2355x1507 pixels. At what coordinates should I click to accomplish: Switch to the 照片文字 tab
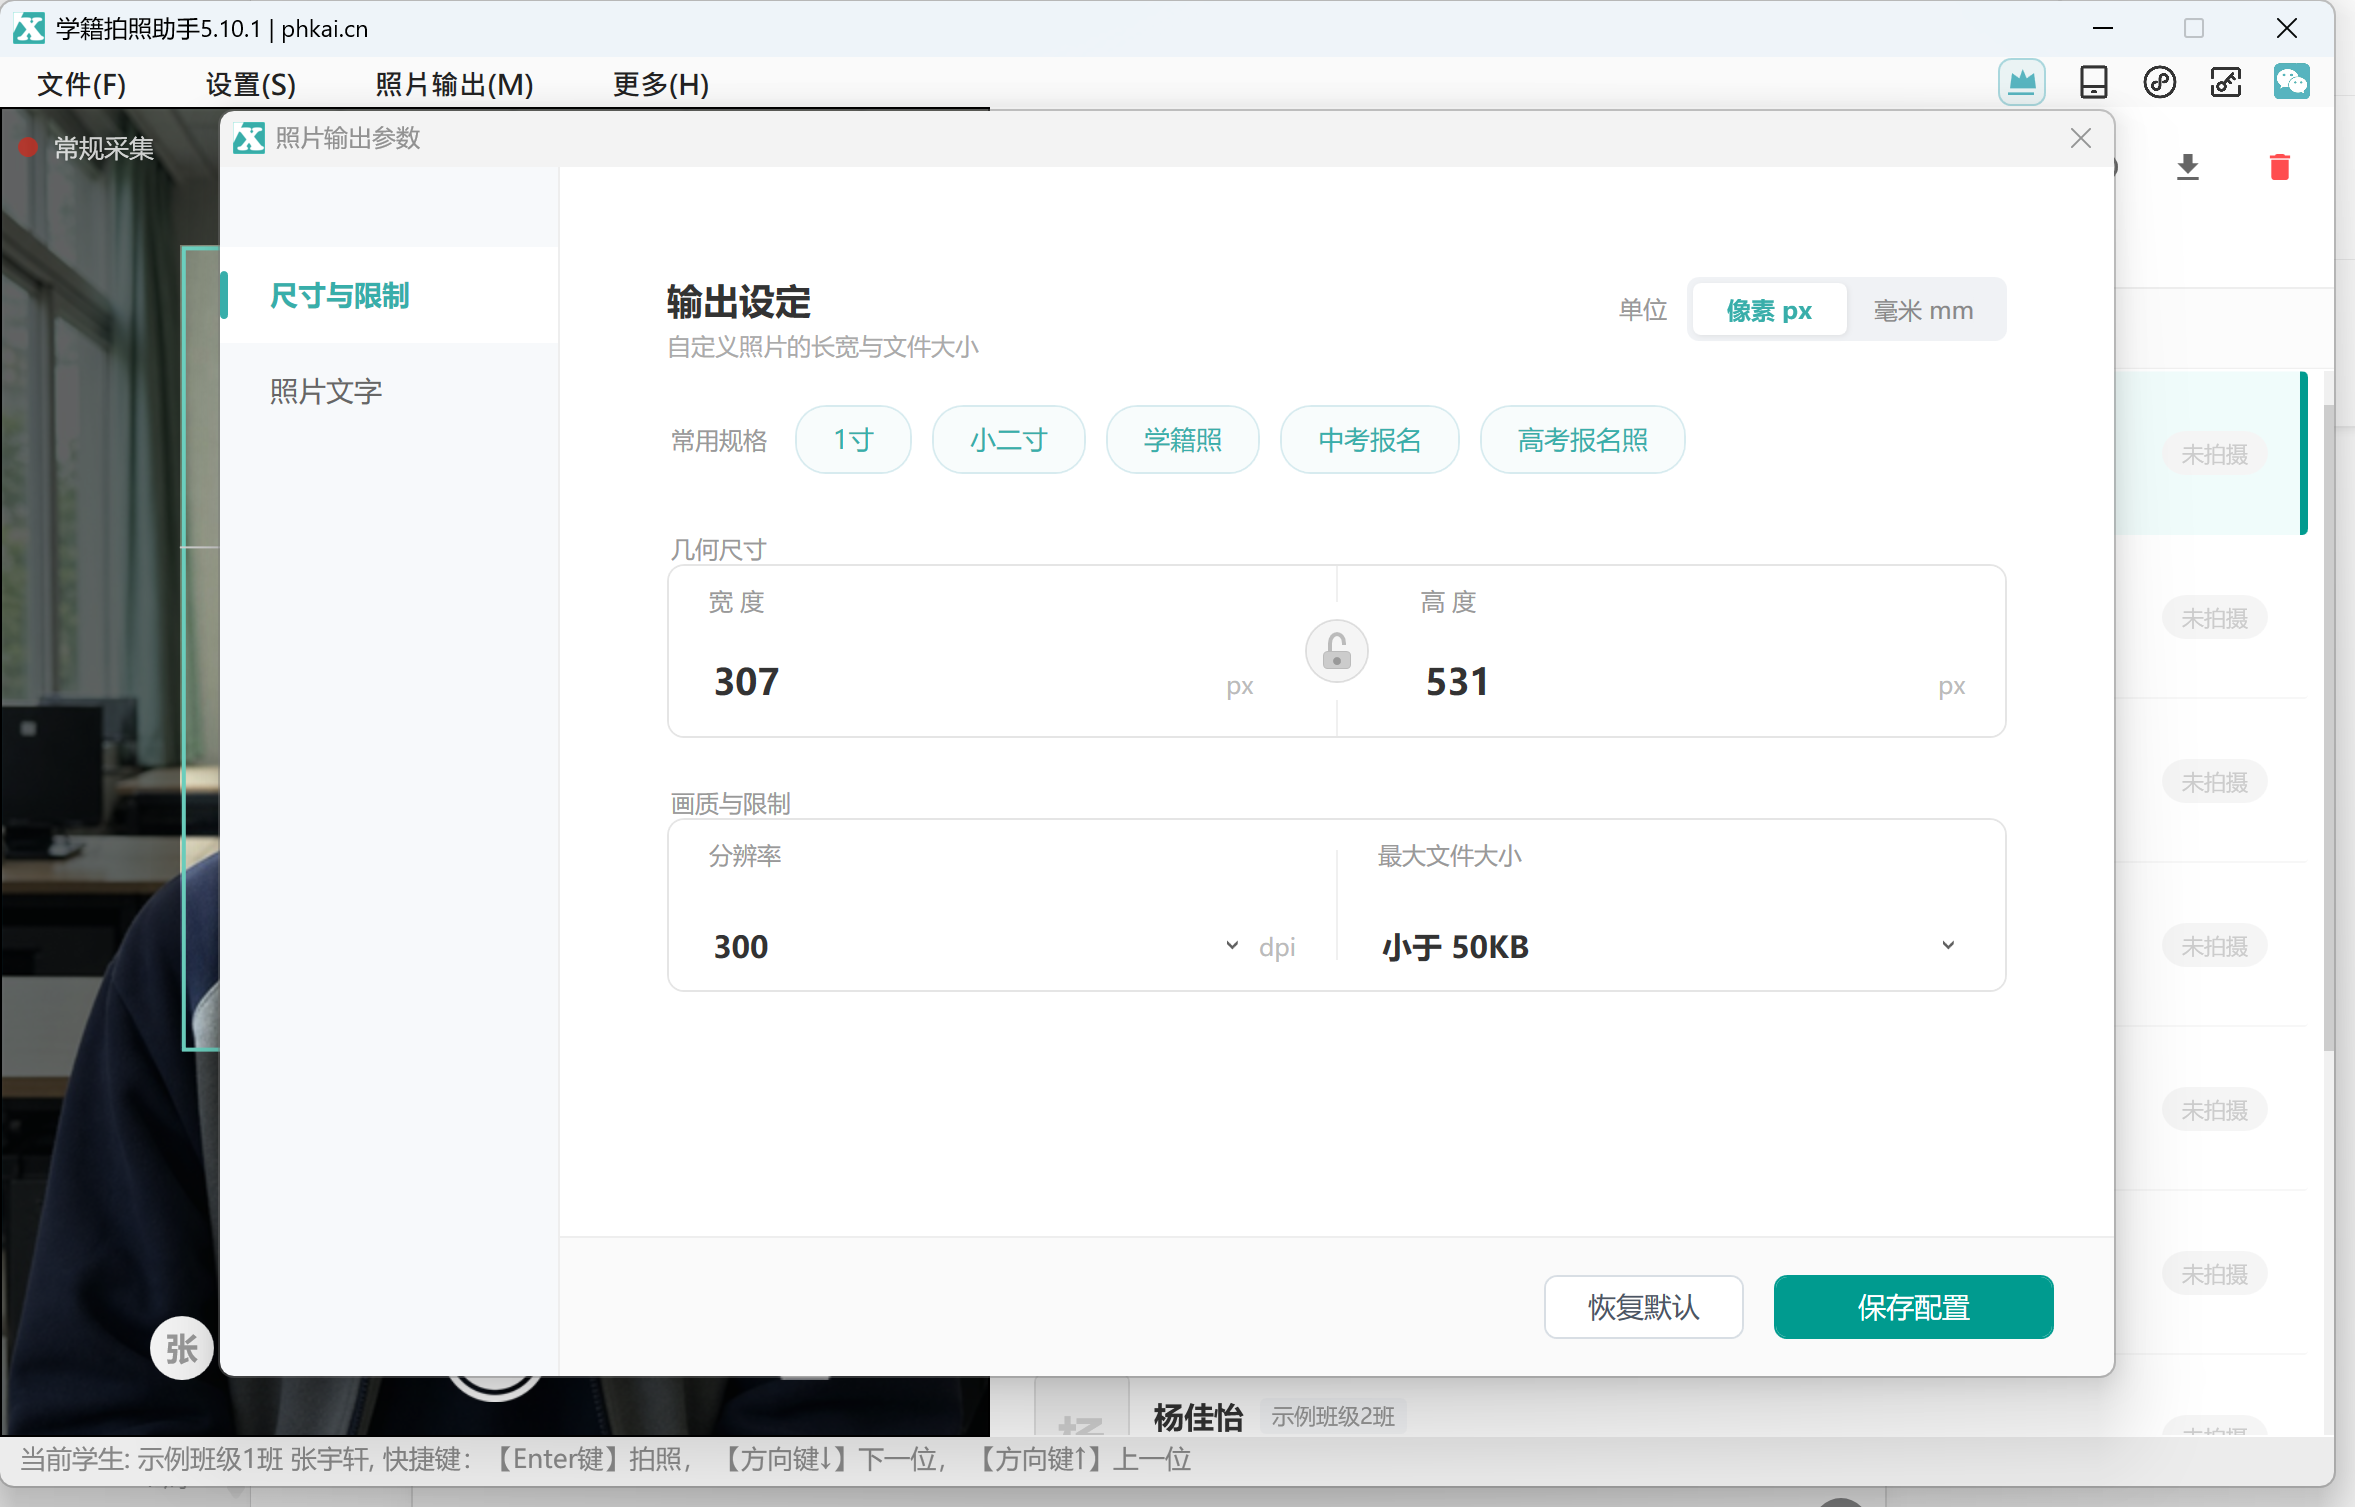pos(389,391)
